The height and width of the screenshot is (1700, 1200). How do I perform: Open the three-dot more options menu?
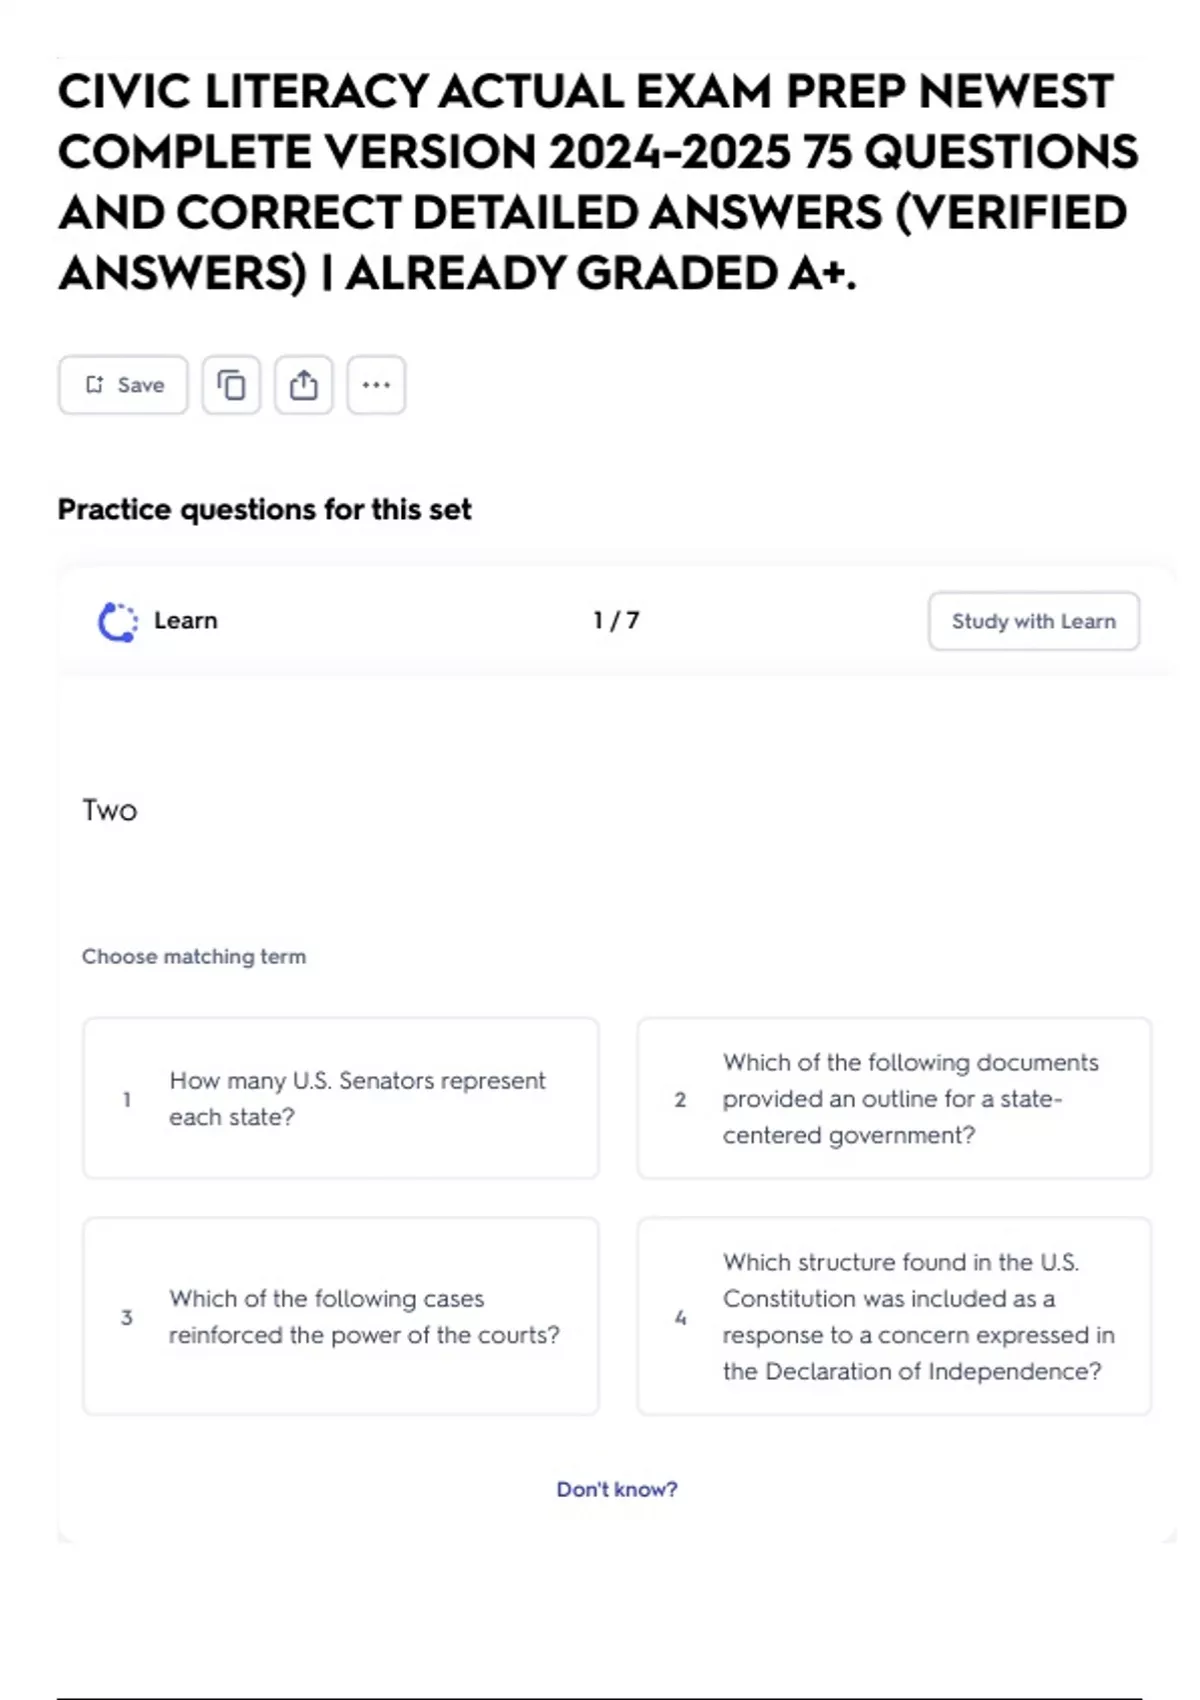coord(376,385)
